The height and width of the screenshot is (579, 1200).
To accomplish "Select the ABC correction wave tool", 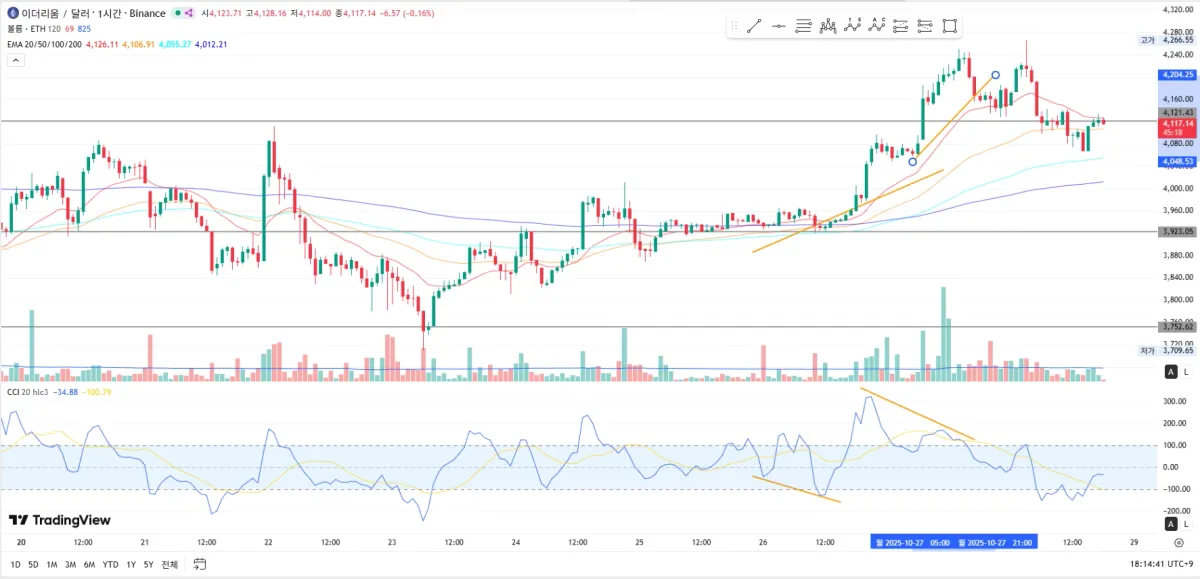I will click(877, 26).
